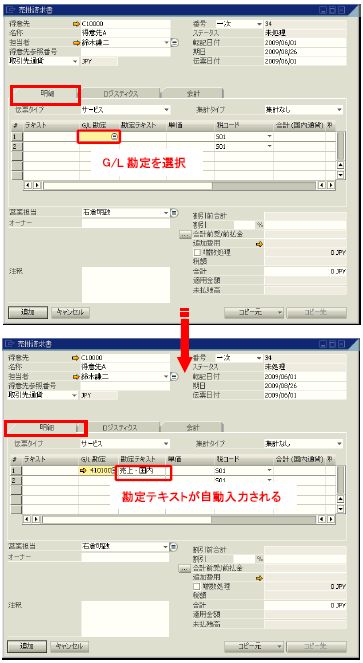
Task: Click the round icon next to 担当者 in lower window
Action: coord(174,376)
